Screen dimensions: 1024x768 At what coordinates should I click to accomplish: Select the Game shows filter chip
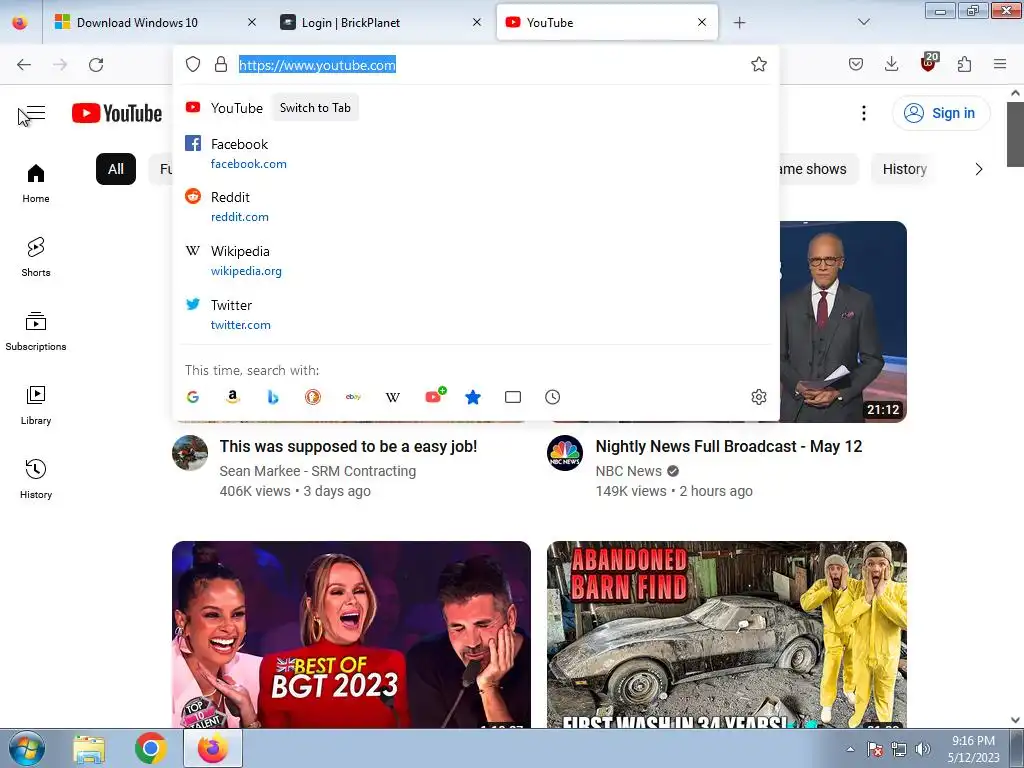coord(818,169)
